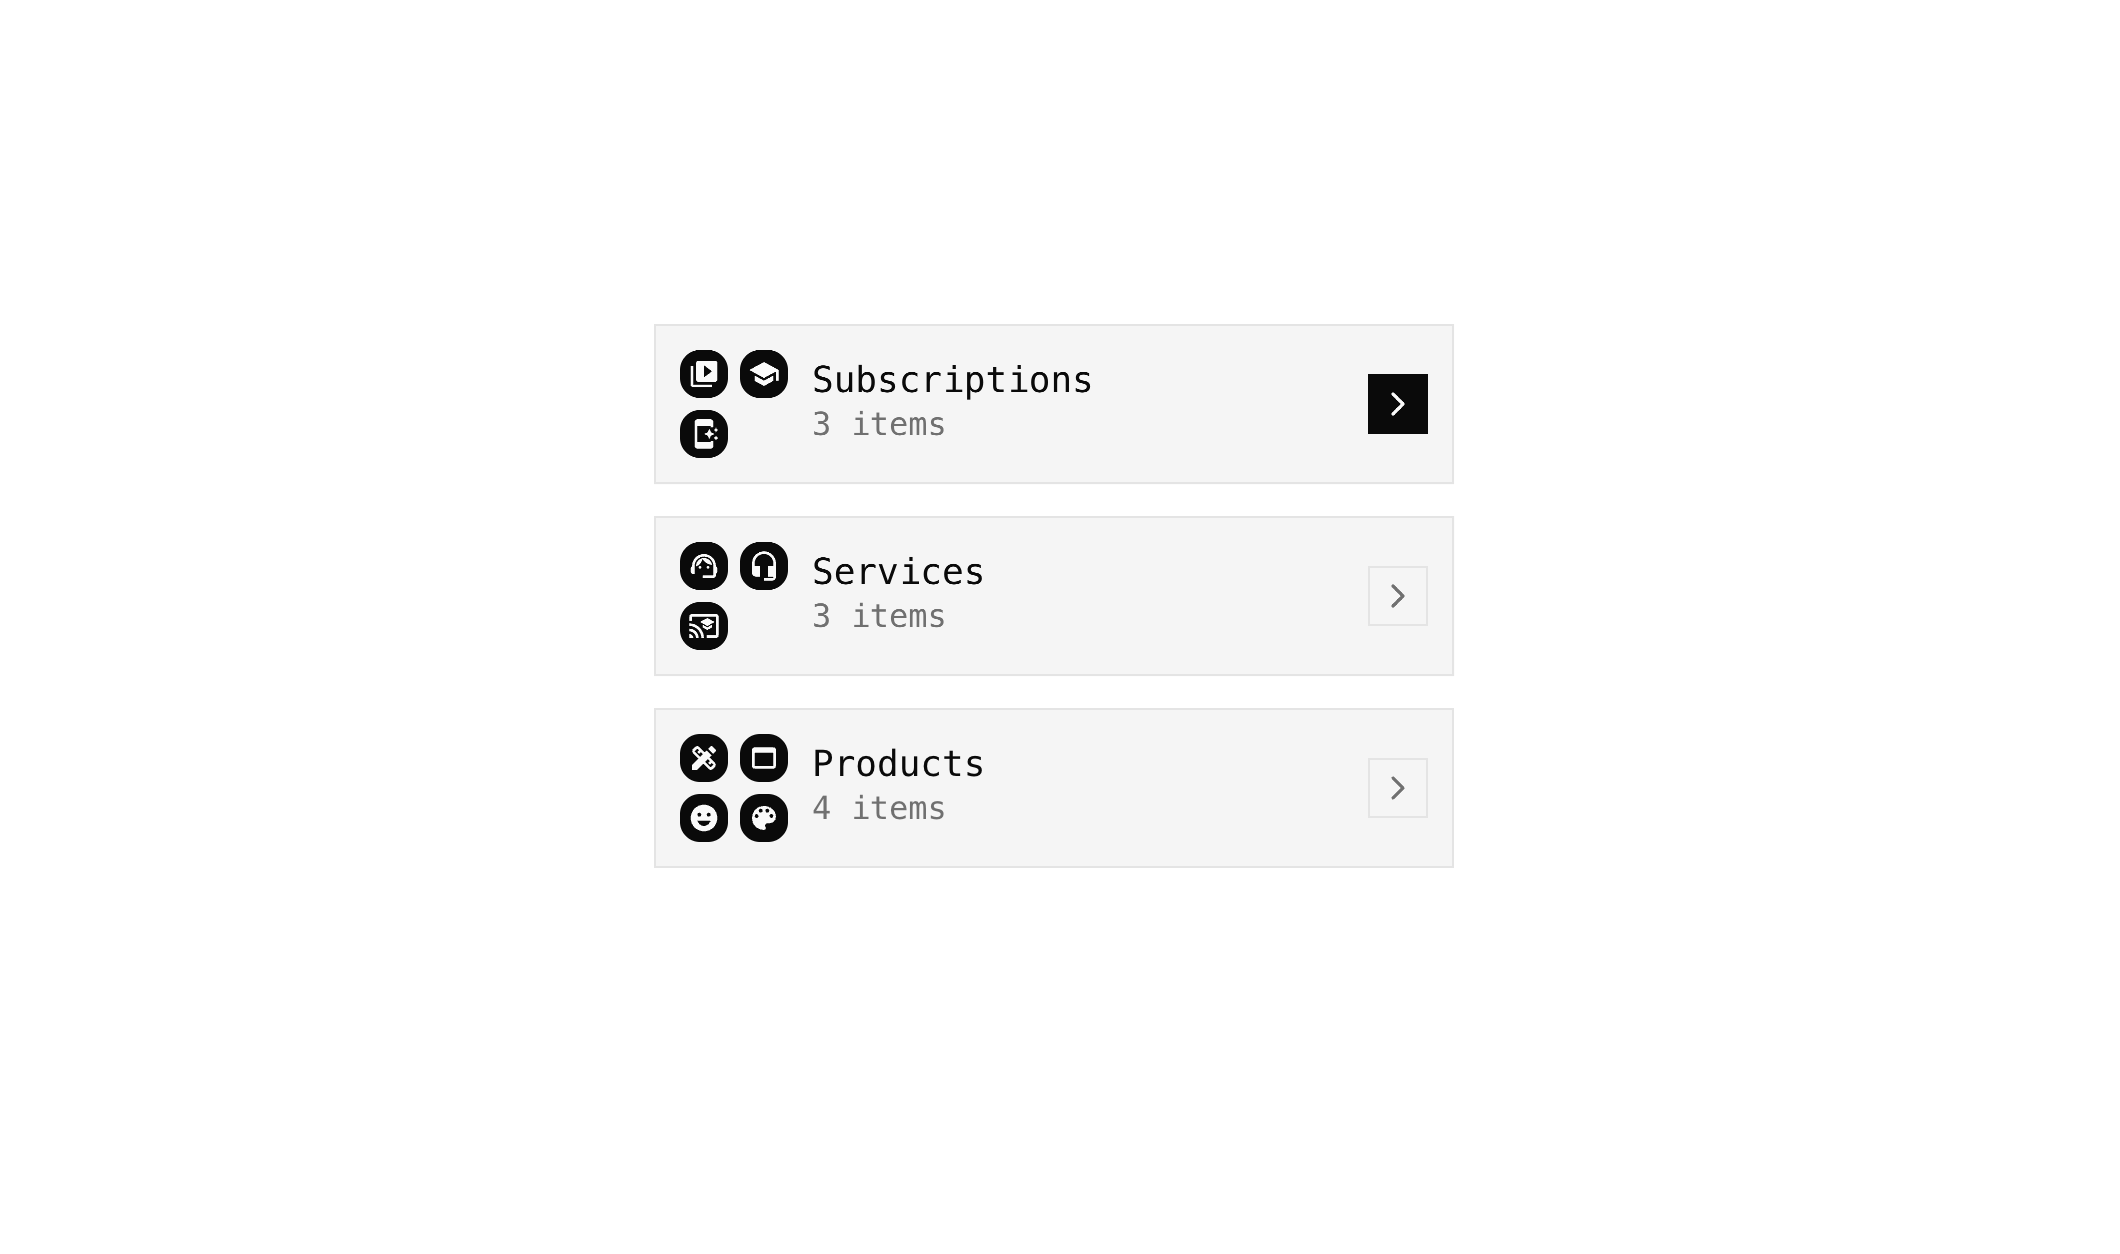Screen dimensions: 2120x1254
Task: Open the Subscriptions title link
Action: coord(952,380)
